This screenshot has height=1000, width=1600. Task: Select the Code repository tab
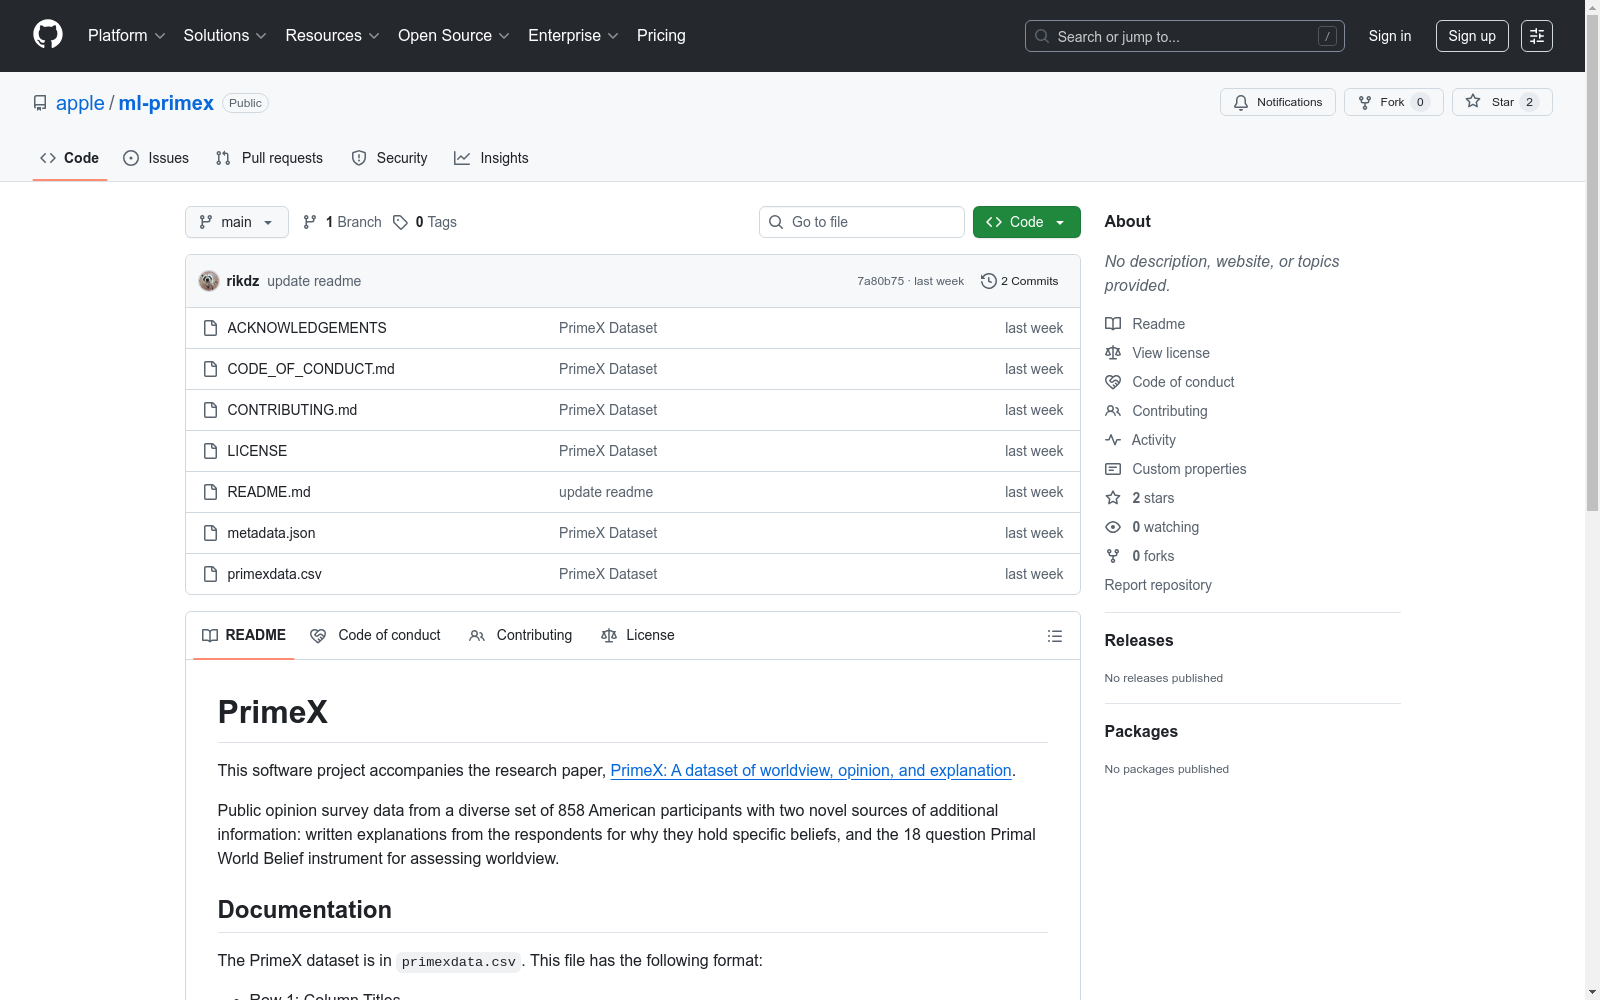coord(70,158)
